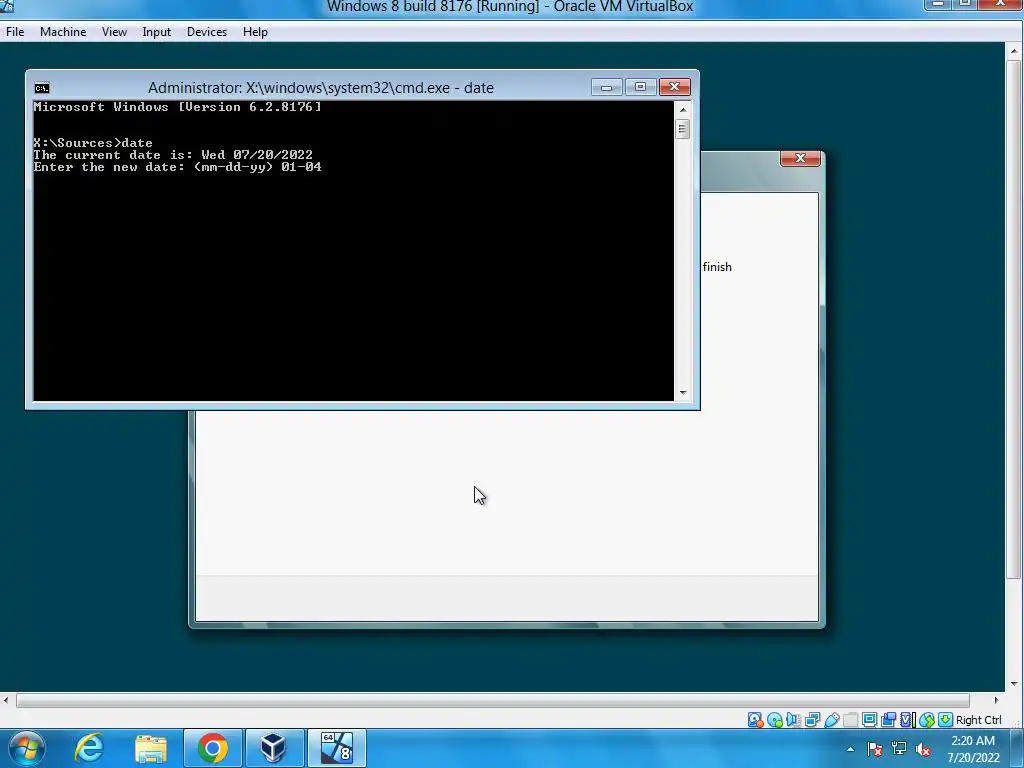Click the Right Ctrl host key label
1024x768 pixels.
pyautogui.click(x=978, y=720)
